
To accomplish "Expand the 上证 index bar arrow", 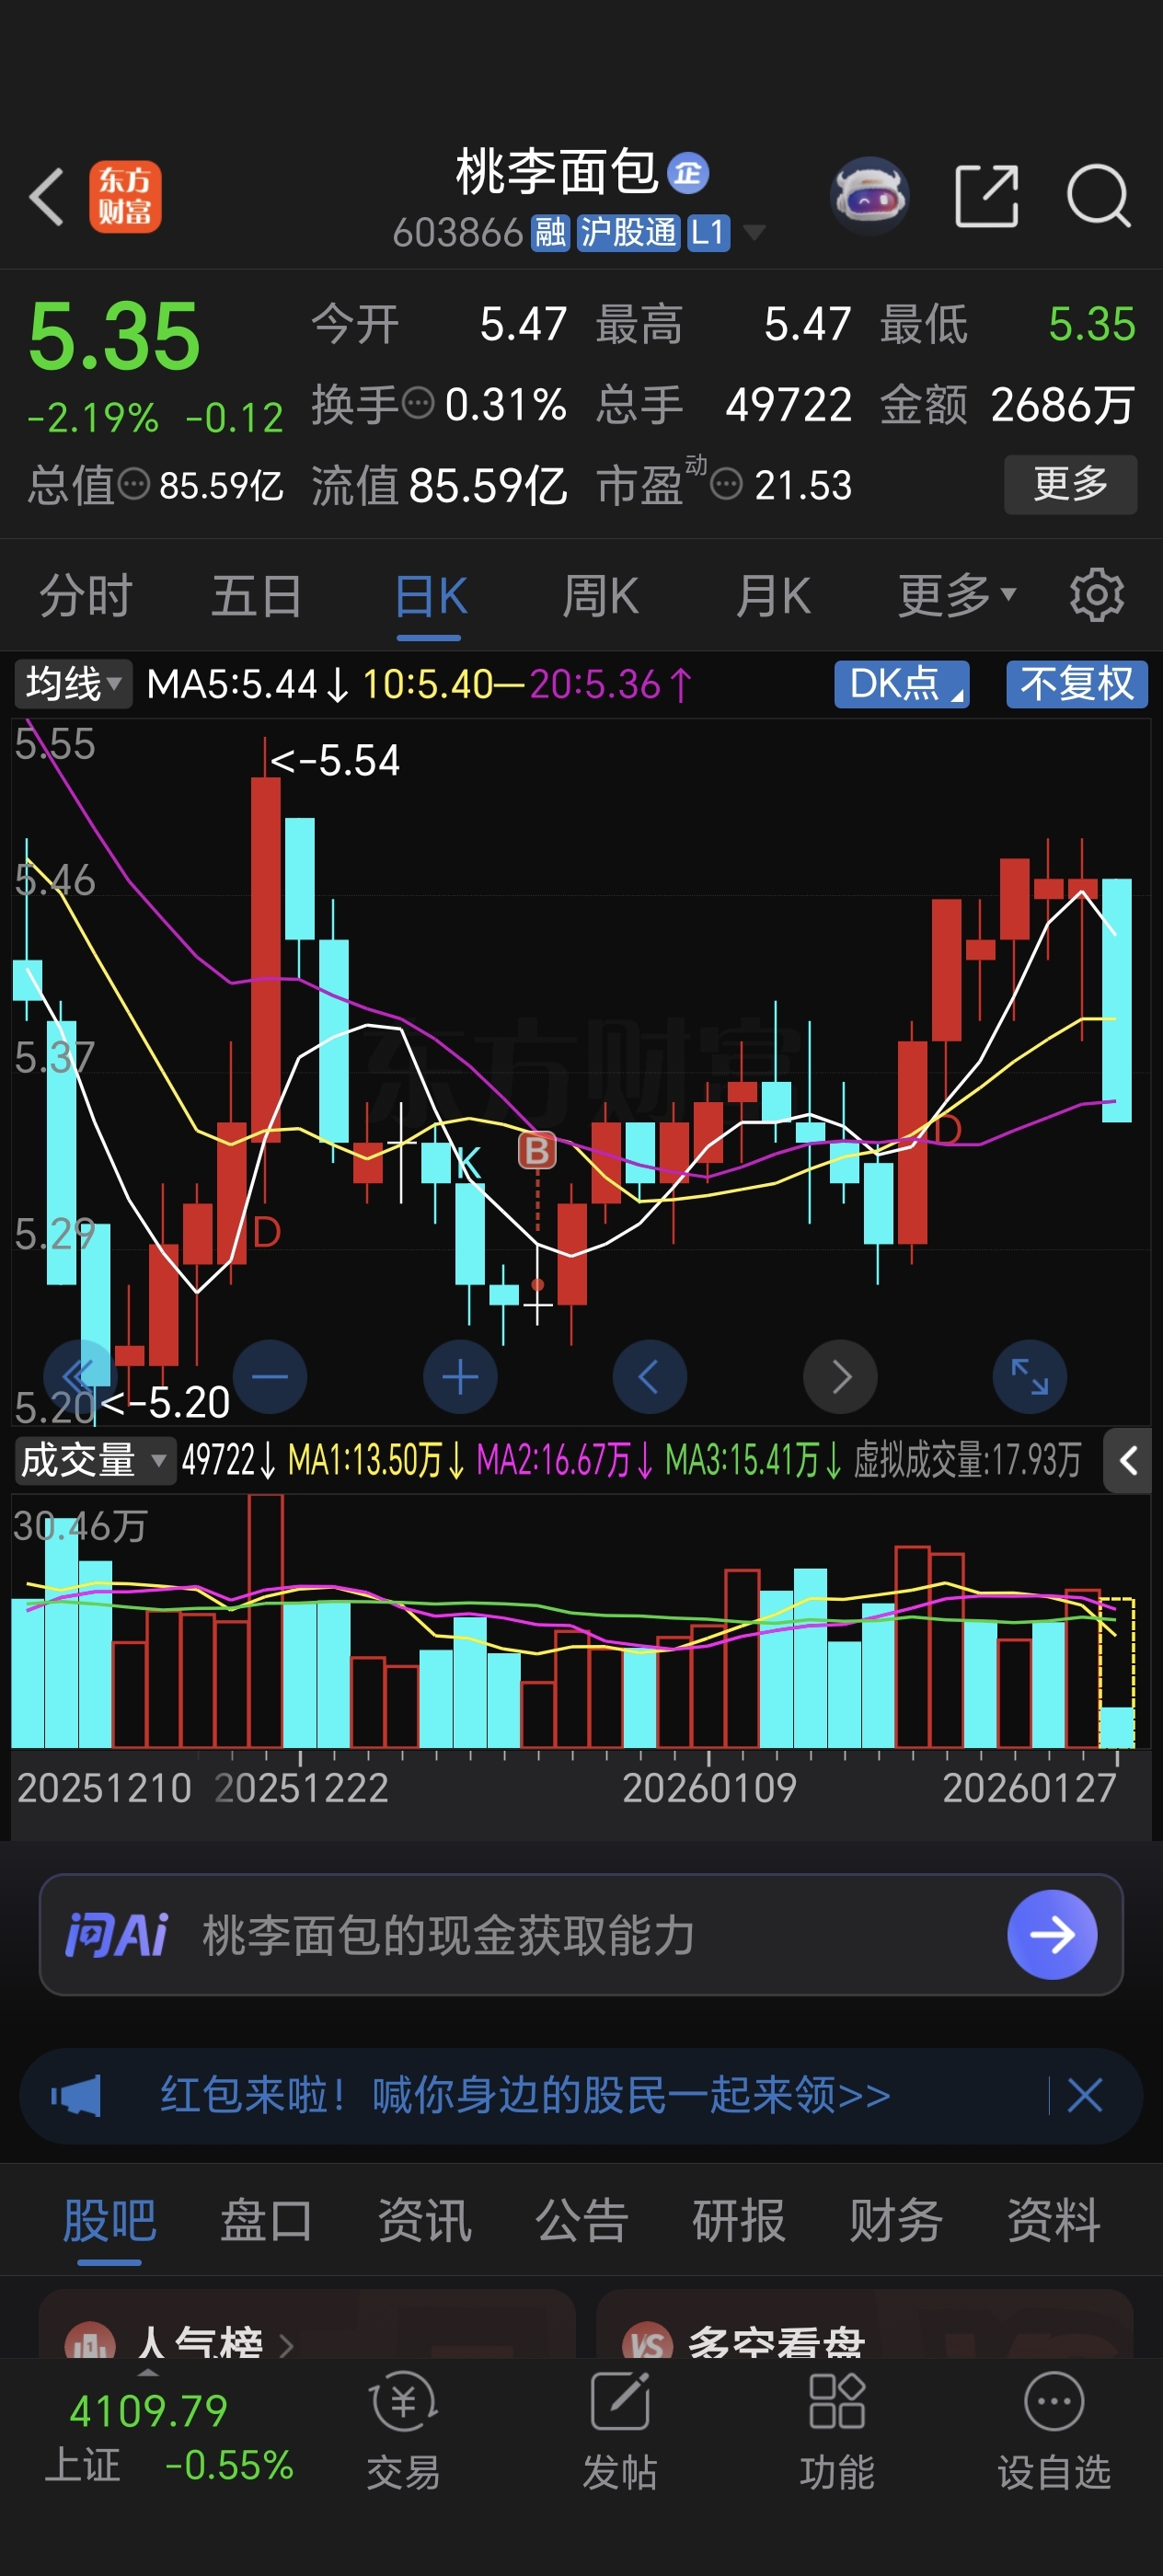I will pos(150,2373).
